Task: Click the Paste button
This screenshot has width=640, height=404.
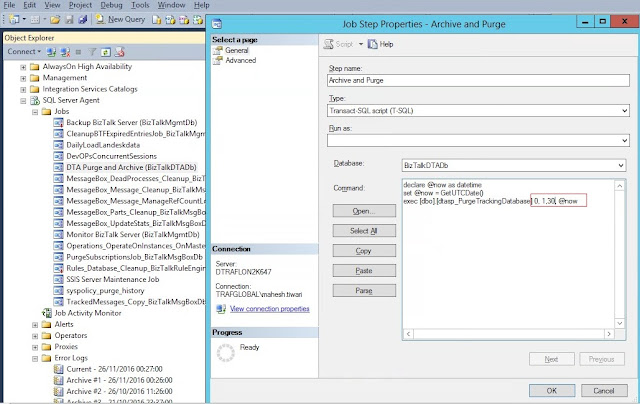Action: (x=364, y=271)
